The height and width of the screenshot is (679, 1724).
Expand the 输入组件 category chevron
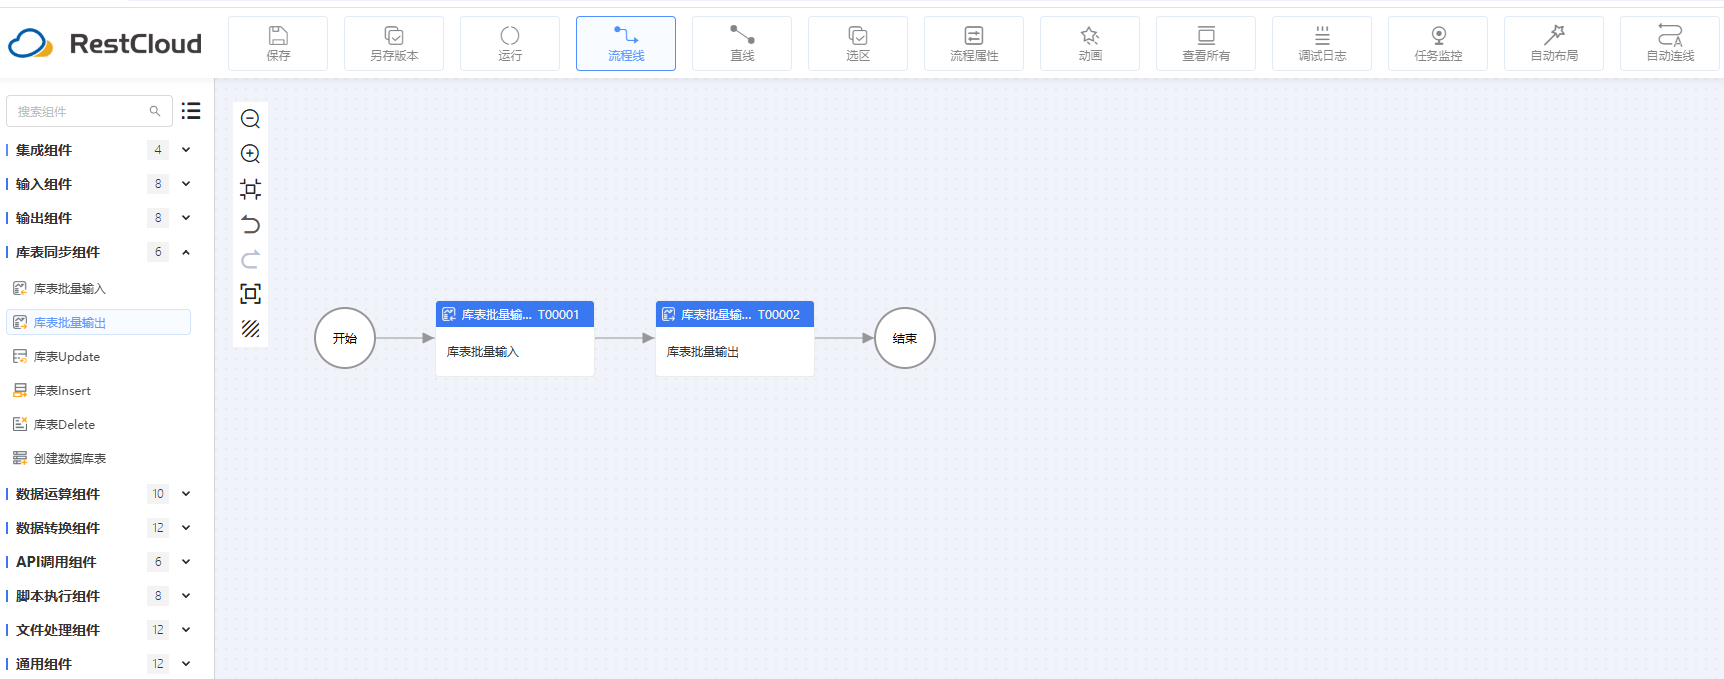click(x=186, y=184)
